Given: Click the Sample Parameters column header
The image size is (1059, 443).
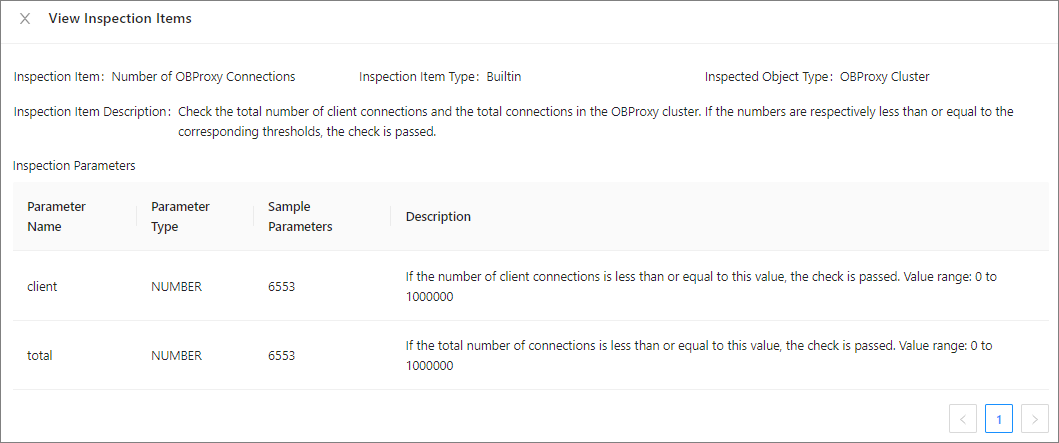Looking at the screenshot, I should (300, 216).
